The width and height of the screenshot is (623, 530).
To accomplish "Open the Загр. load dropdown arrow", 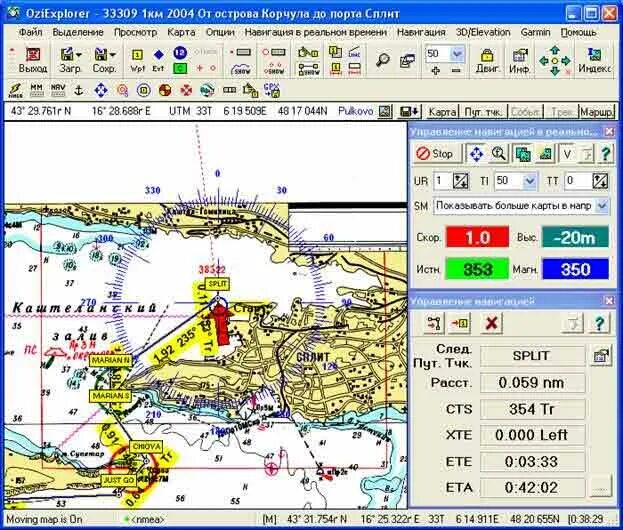I will [x=79, y=55].
